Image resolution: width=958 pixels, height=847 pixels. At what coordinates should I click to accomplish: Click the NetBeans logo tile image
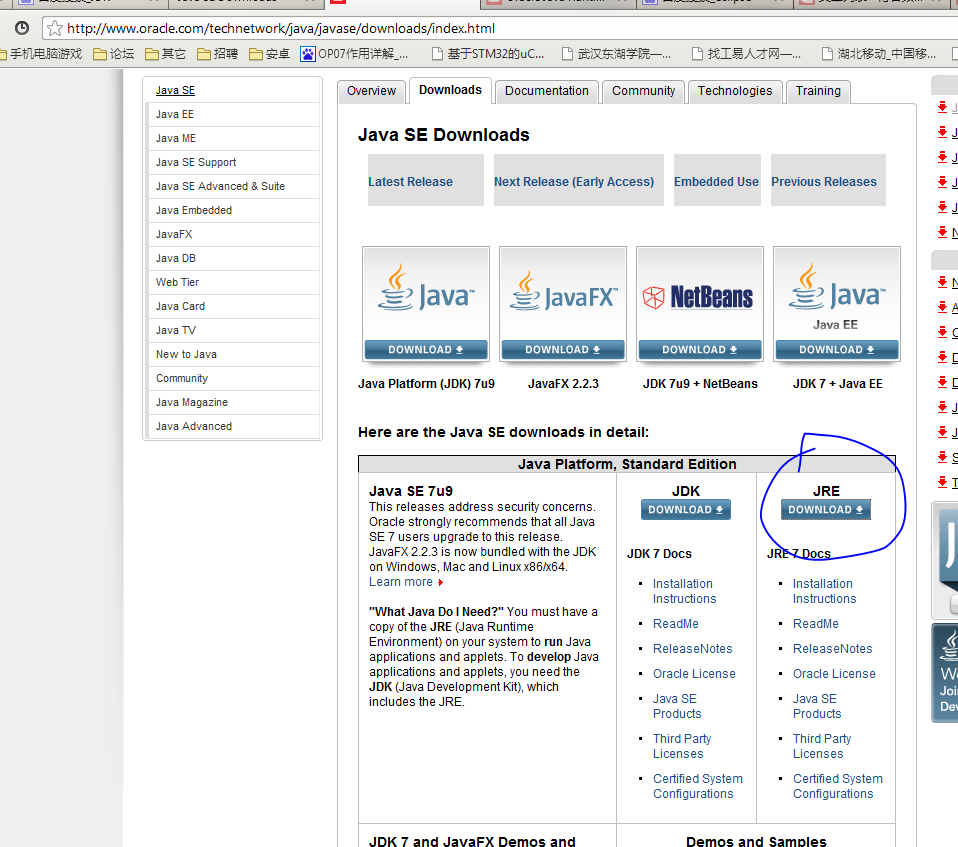(x=700, y=295)
